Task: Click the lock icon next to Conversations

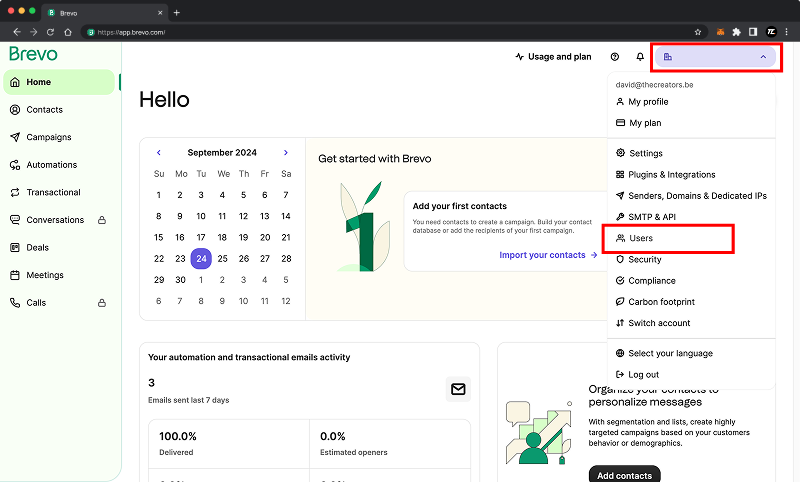Action: pos(102,220)
